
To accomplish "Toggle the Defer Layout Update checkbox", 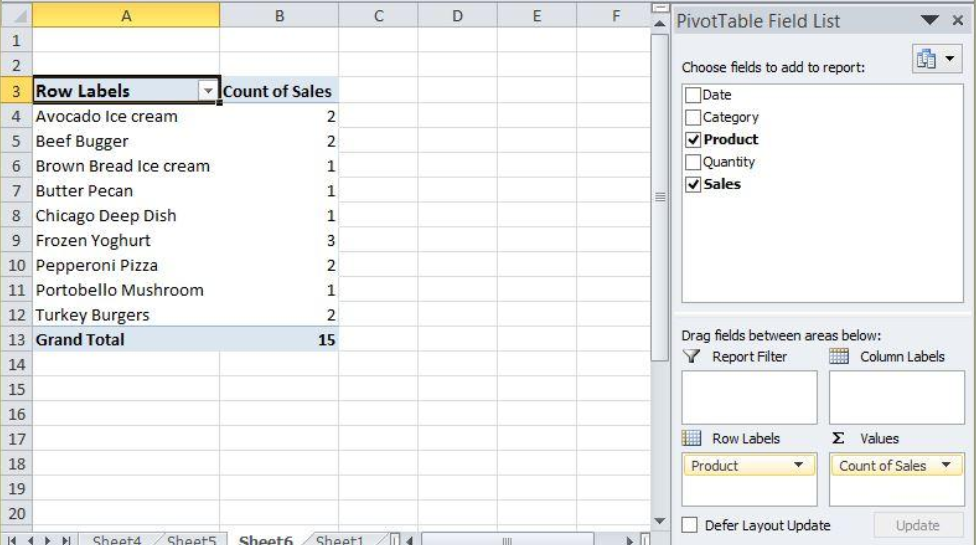I will point(689,525).
